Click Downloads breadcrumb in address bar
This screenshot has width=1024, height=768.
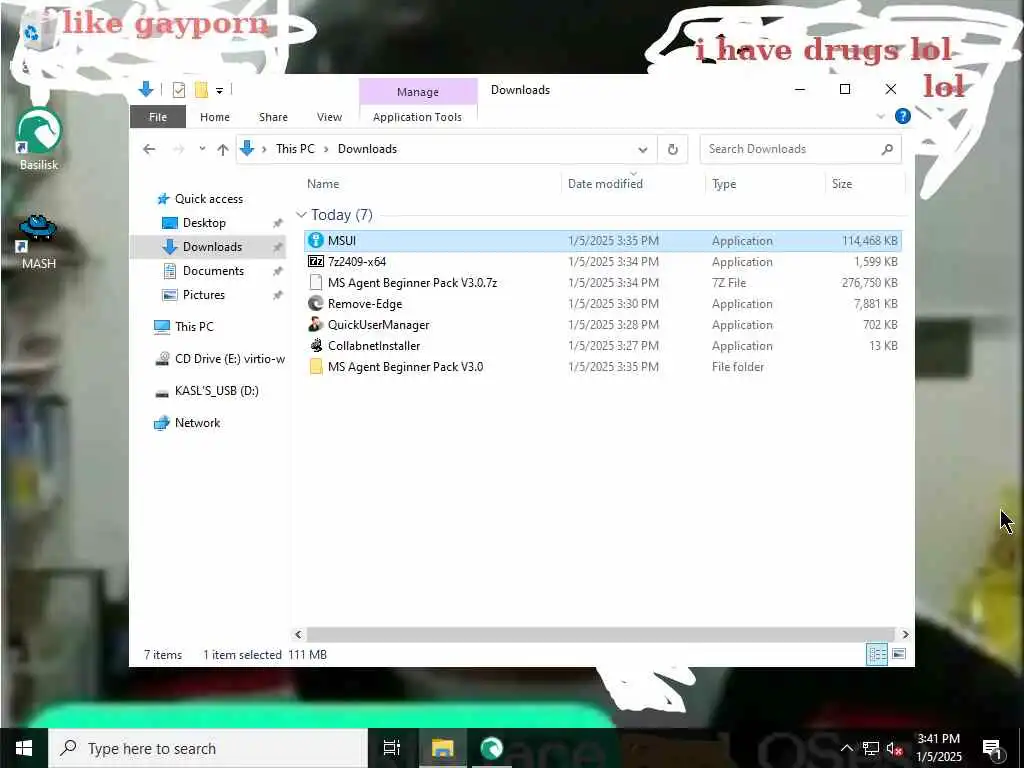pos(367,149)
